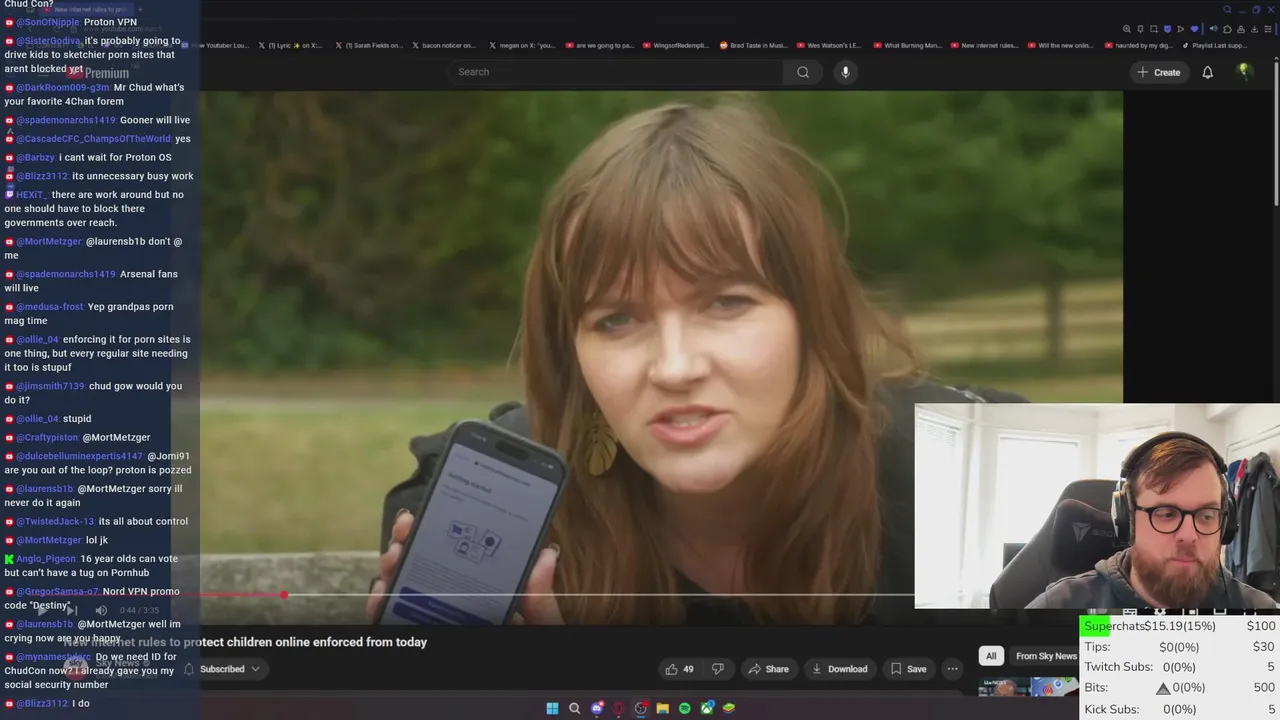Seek using the red video progress bar
1280x720 pixels.
(x=557, y=595)
